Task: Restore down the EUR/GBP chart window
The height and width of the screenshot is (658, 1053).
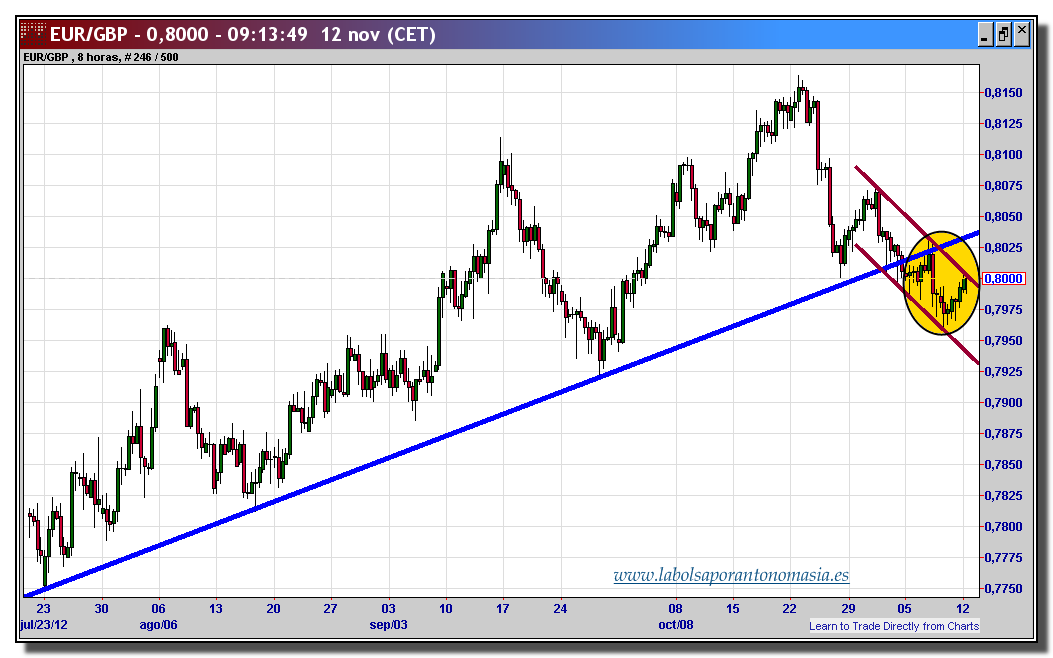Action: pyautogui.click(x=1003, y=34)
